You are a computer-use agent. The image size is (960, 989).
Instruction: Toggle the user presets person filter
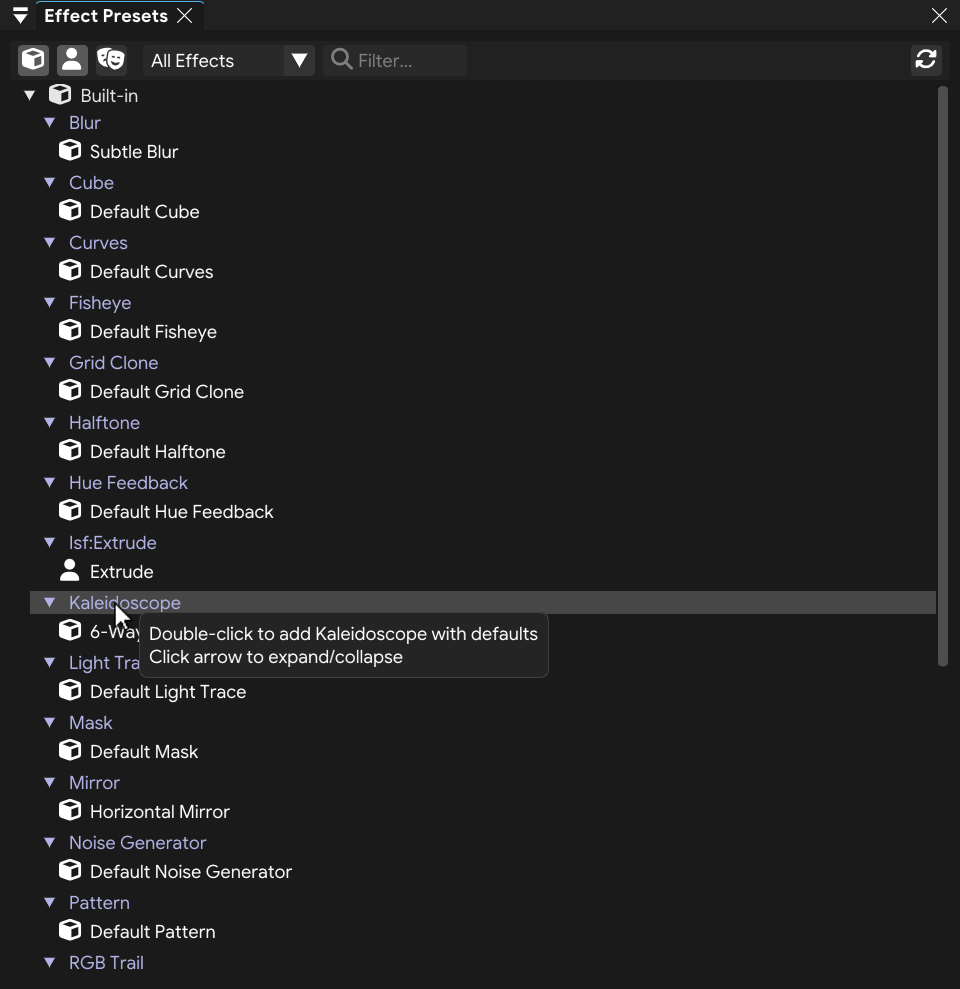pos(72,60)
